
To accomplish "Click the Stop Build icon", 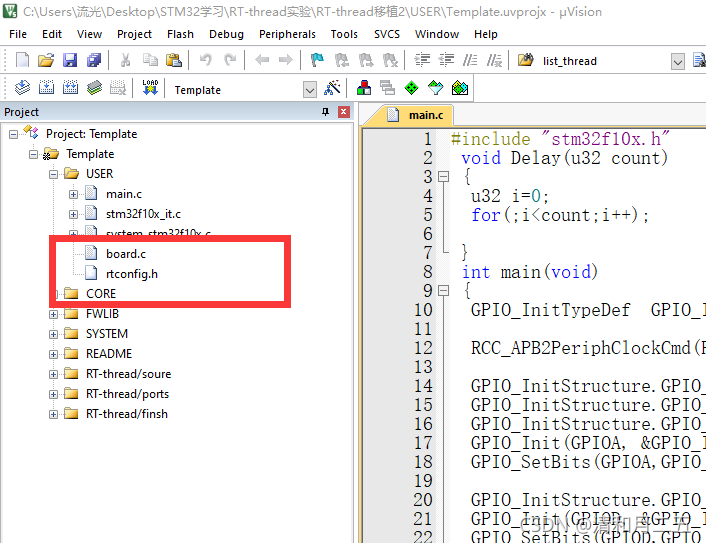I will point(118,87).
